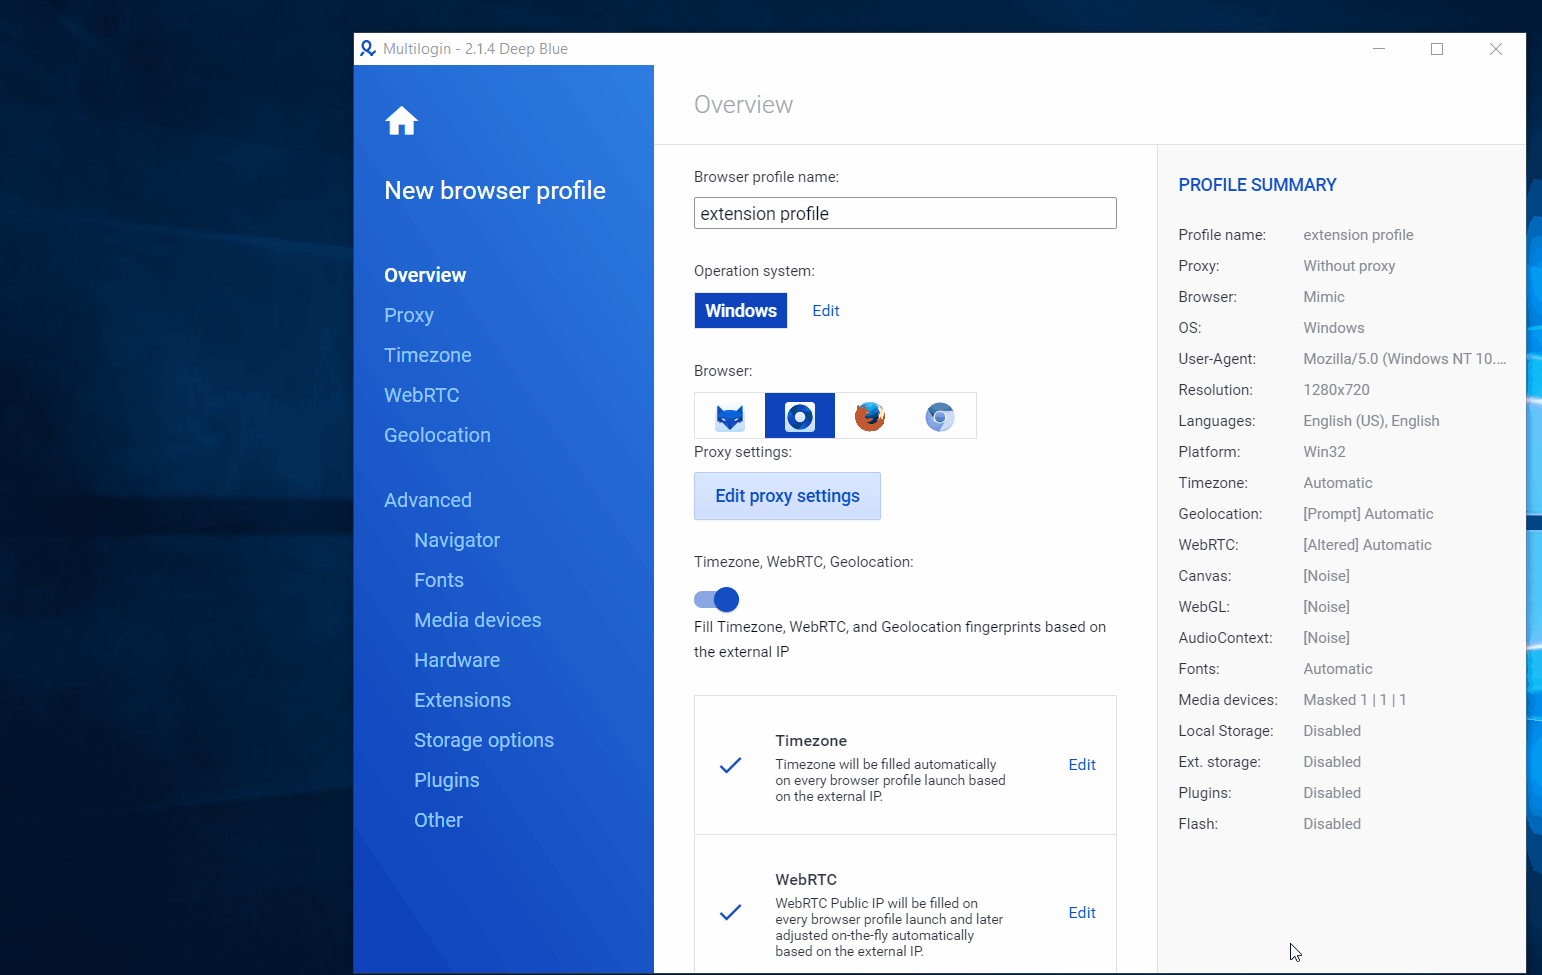Screen dimensions: 1542x975
Task: Maximize the Multilogin window
Action: 1437,49
